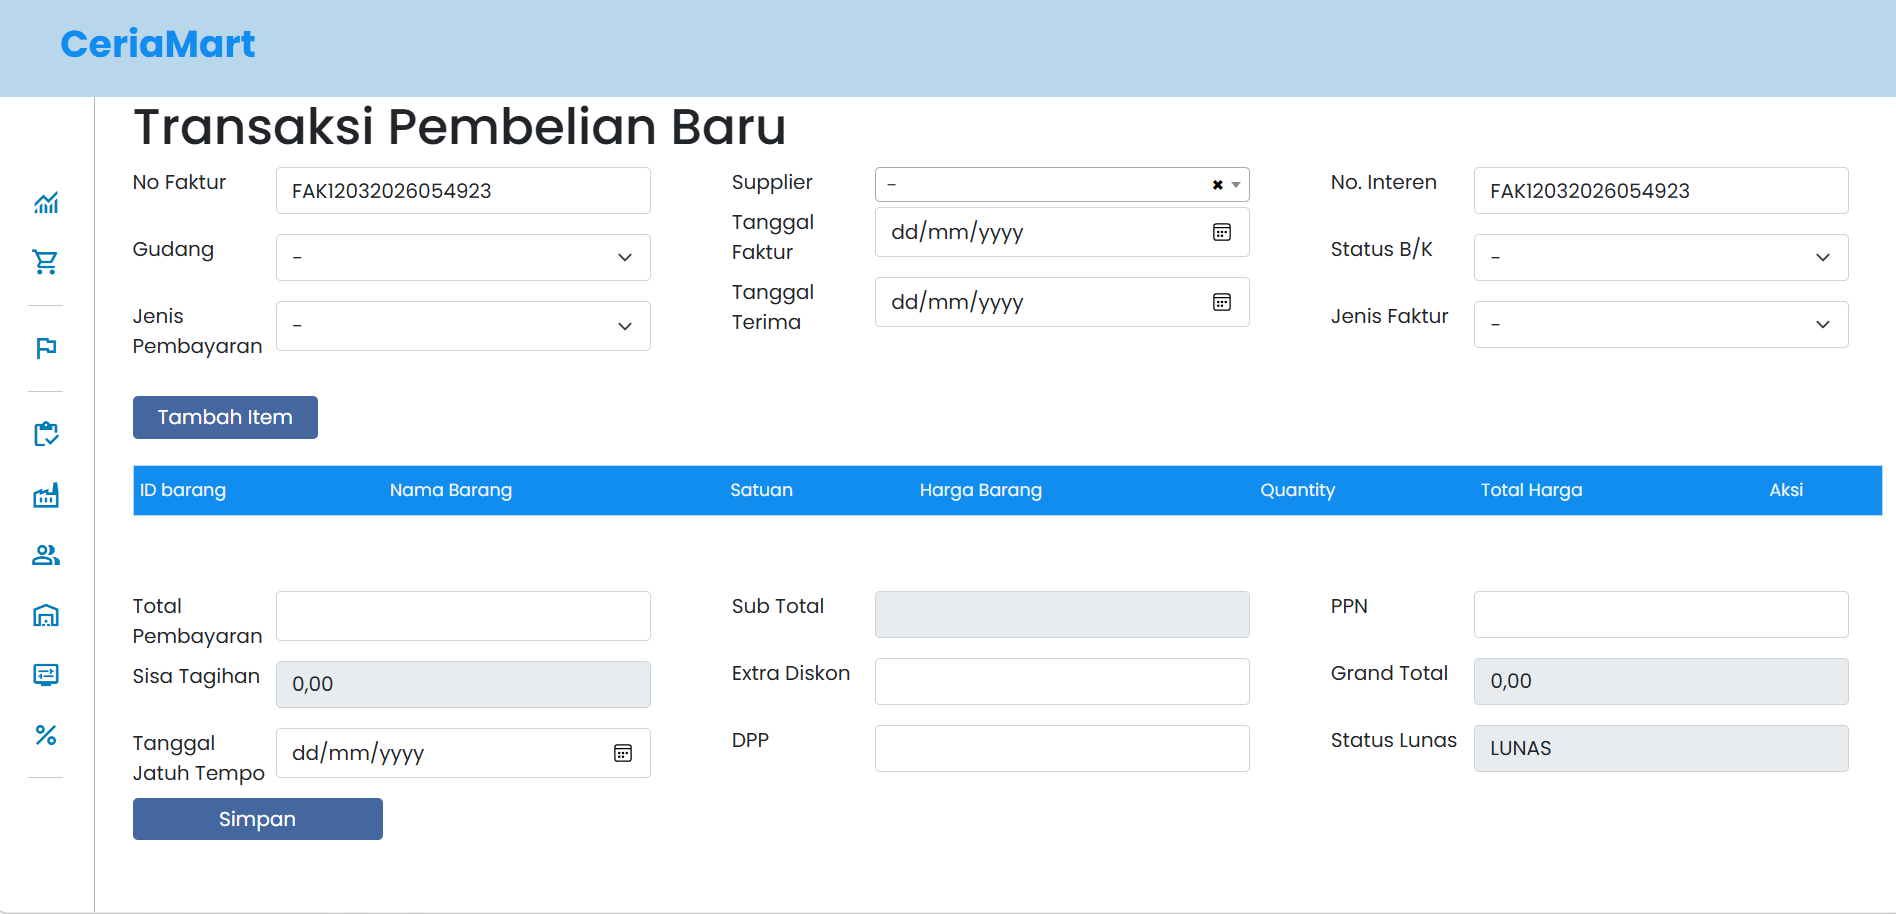Focus the Extra Diskon input field
1896x914 pixels.
1061,681
